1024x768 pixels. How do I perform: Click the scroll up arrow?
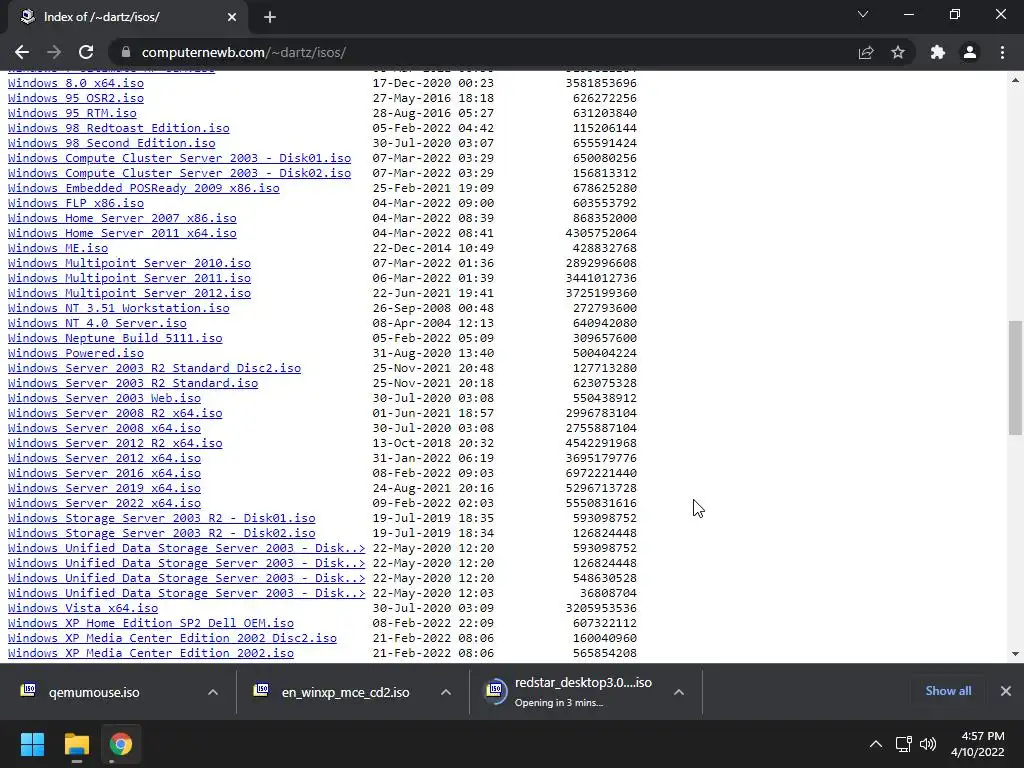point(1015,80)
